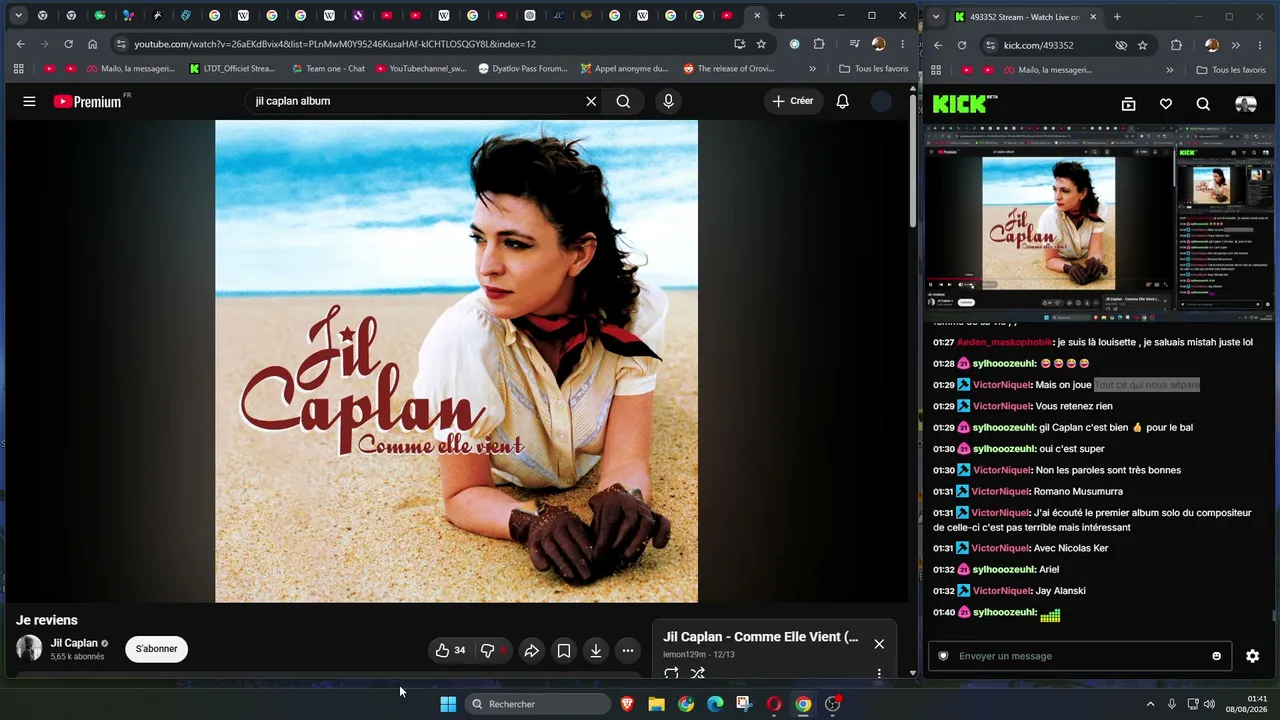Open the tab search dropdown in left browser
Image resolution: width=1280 pixels, height=720 pixels.
pyautogui.click(x=18, y=16)
